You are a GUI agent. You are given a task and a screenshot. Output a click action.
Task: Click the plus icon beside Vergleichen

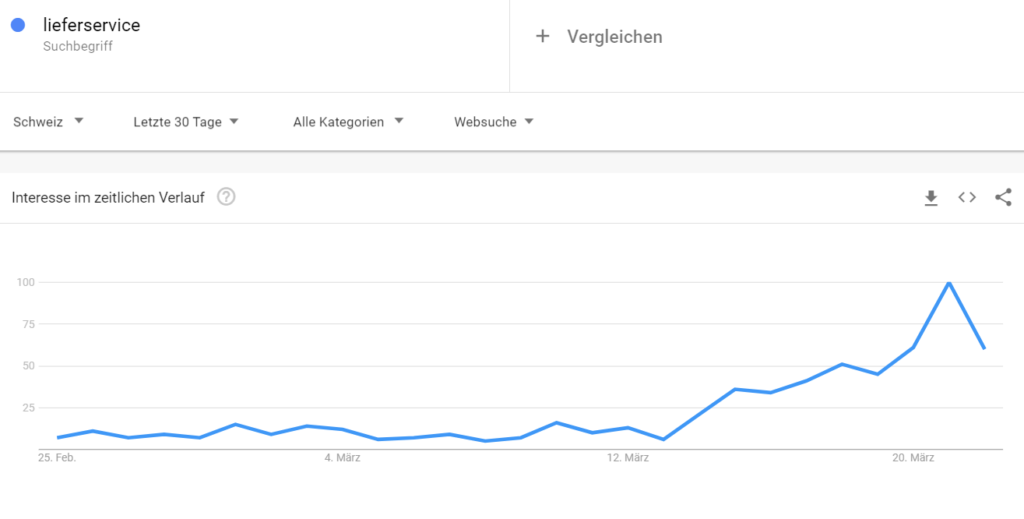[x=543, y=36]
